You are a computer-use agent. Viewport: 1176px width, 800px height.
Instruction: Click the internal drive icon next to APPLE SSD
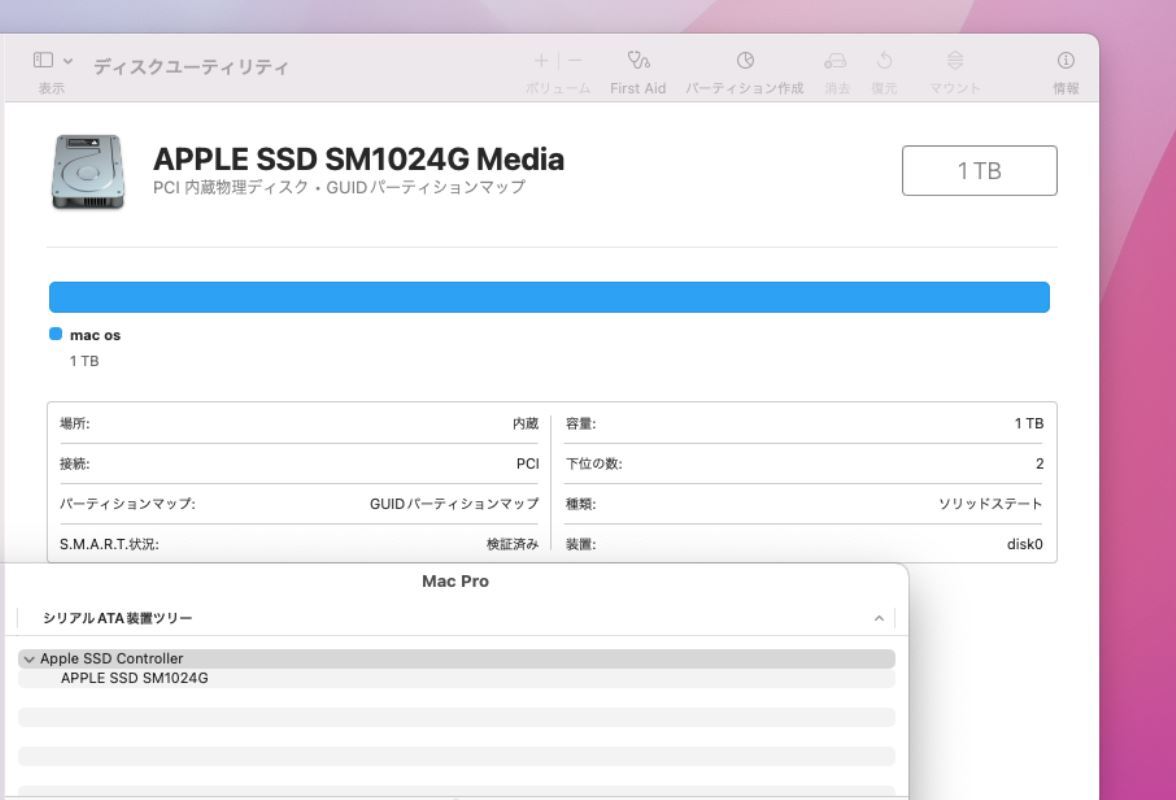tap(88, 172)
